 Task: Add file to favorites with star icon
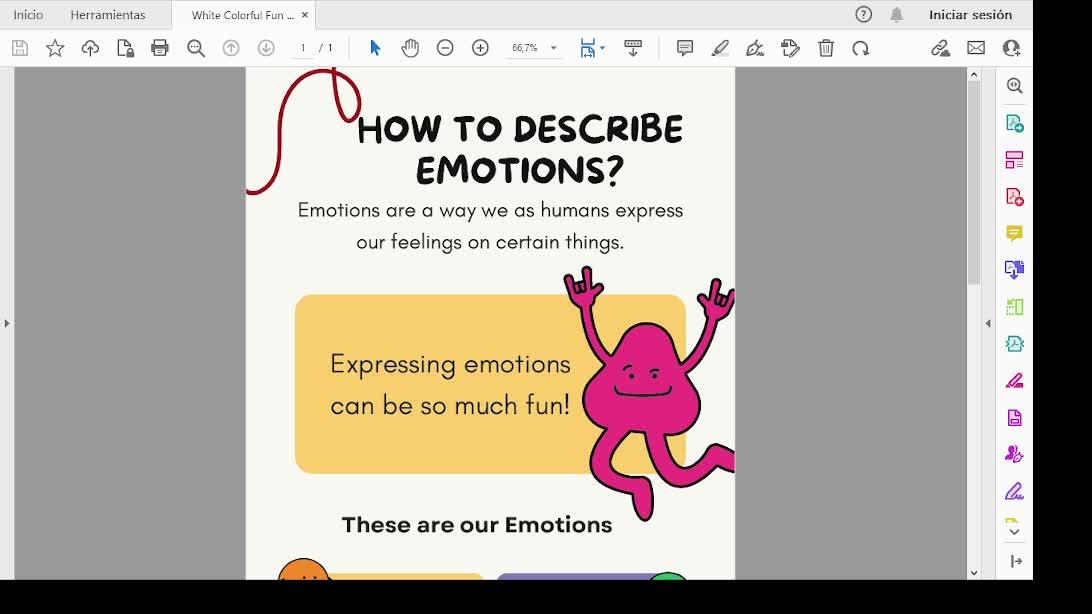pyautogui.click(x=55, y=48)
